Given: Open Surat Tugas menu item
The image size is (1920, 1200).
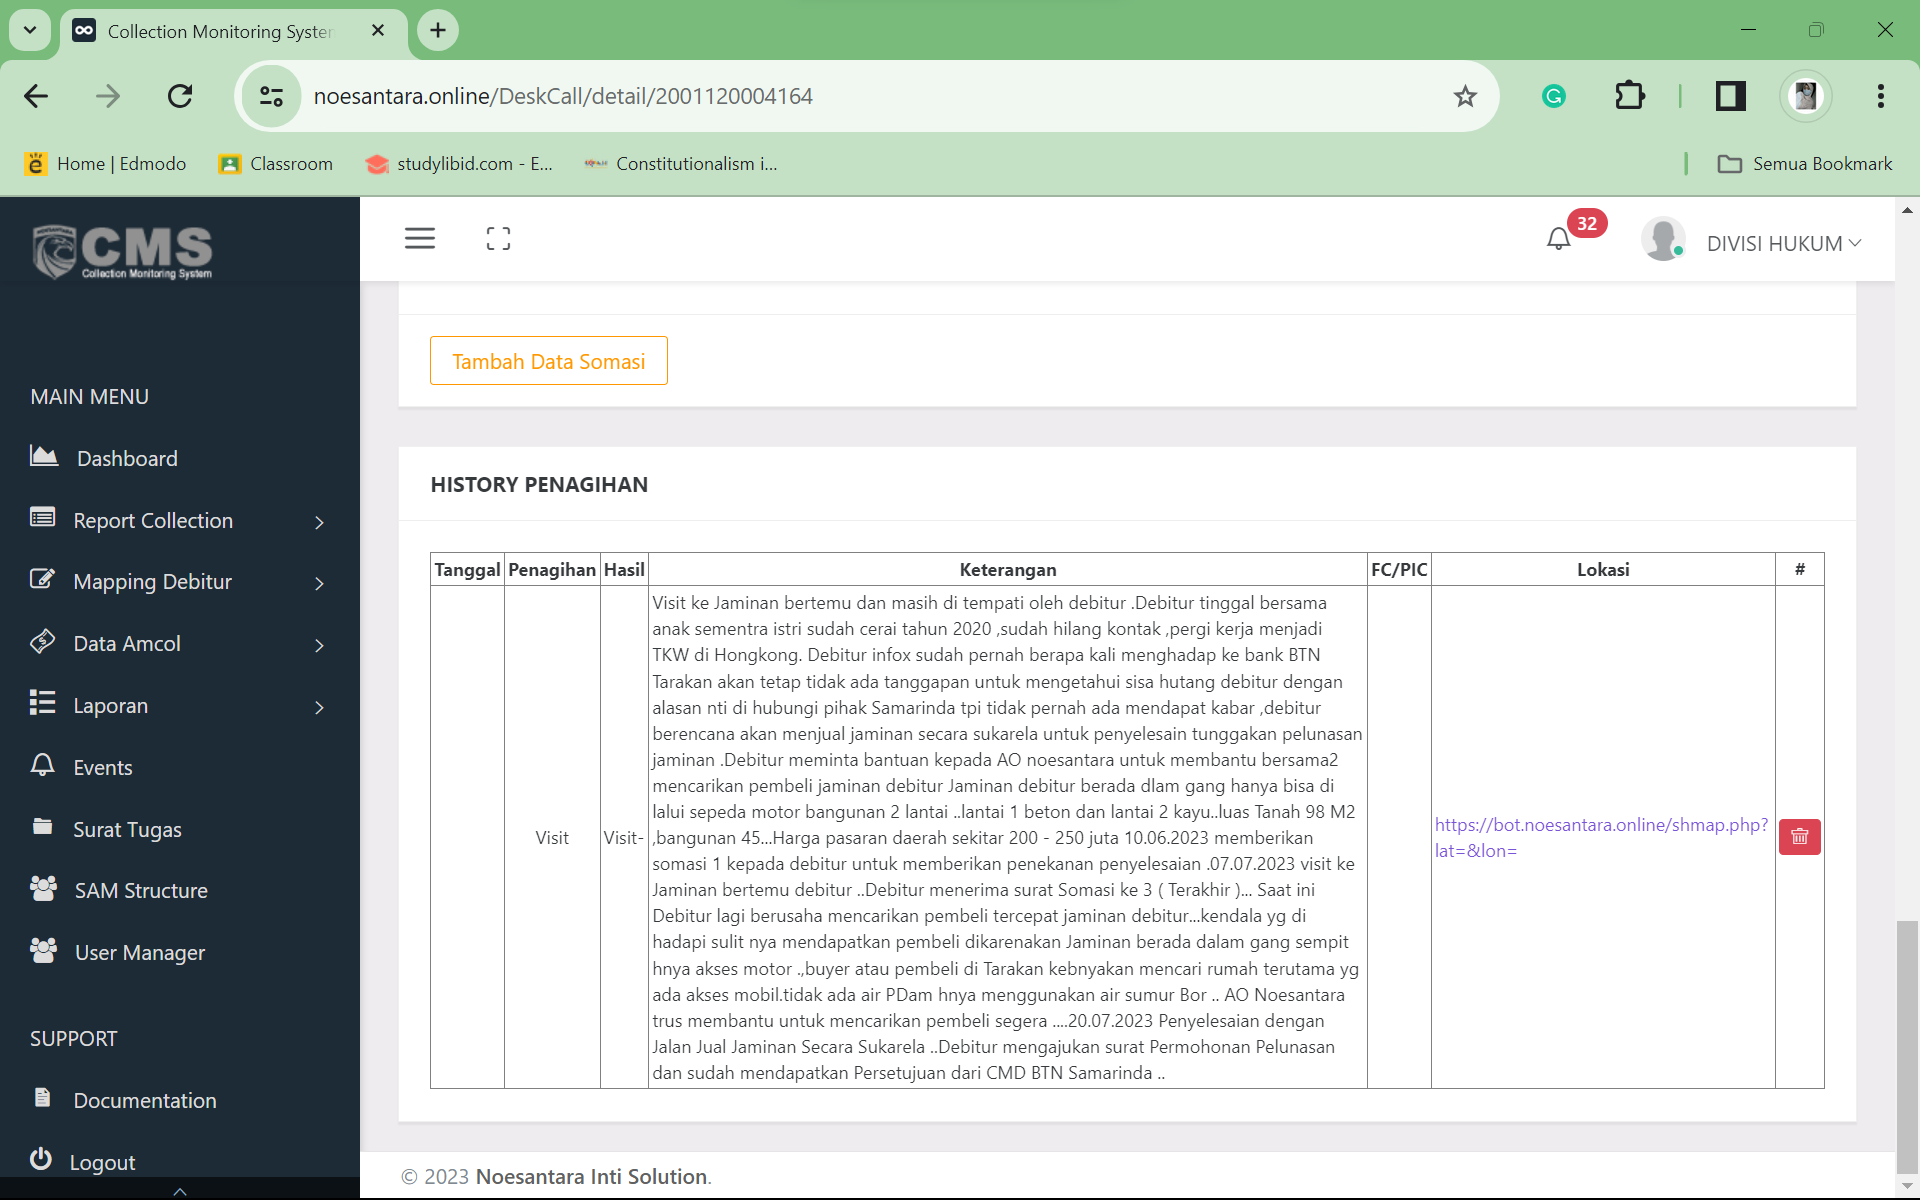Looking at the screenshot, I should 127,829.
